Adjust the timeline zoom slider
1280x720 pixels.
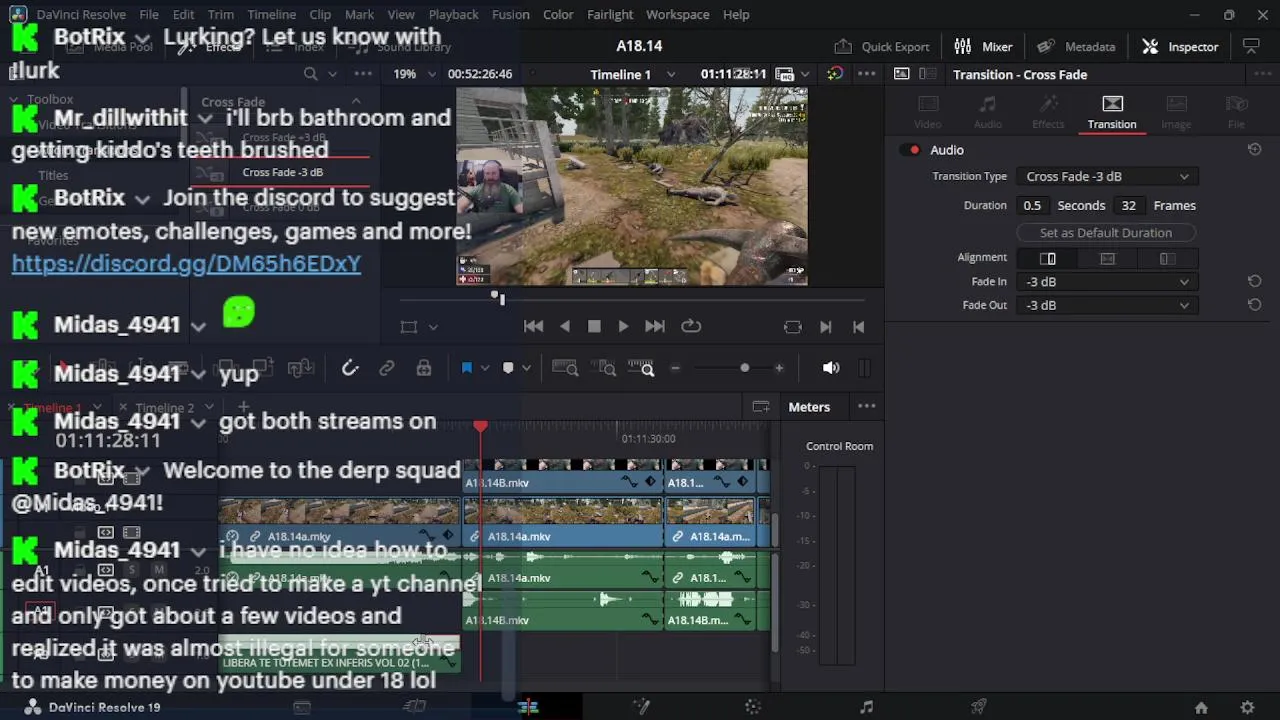(744, 368)
